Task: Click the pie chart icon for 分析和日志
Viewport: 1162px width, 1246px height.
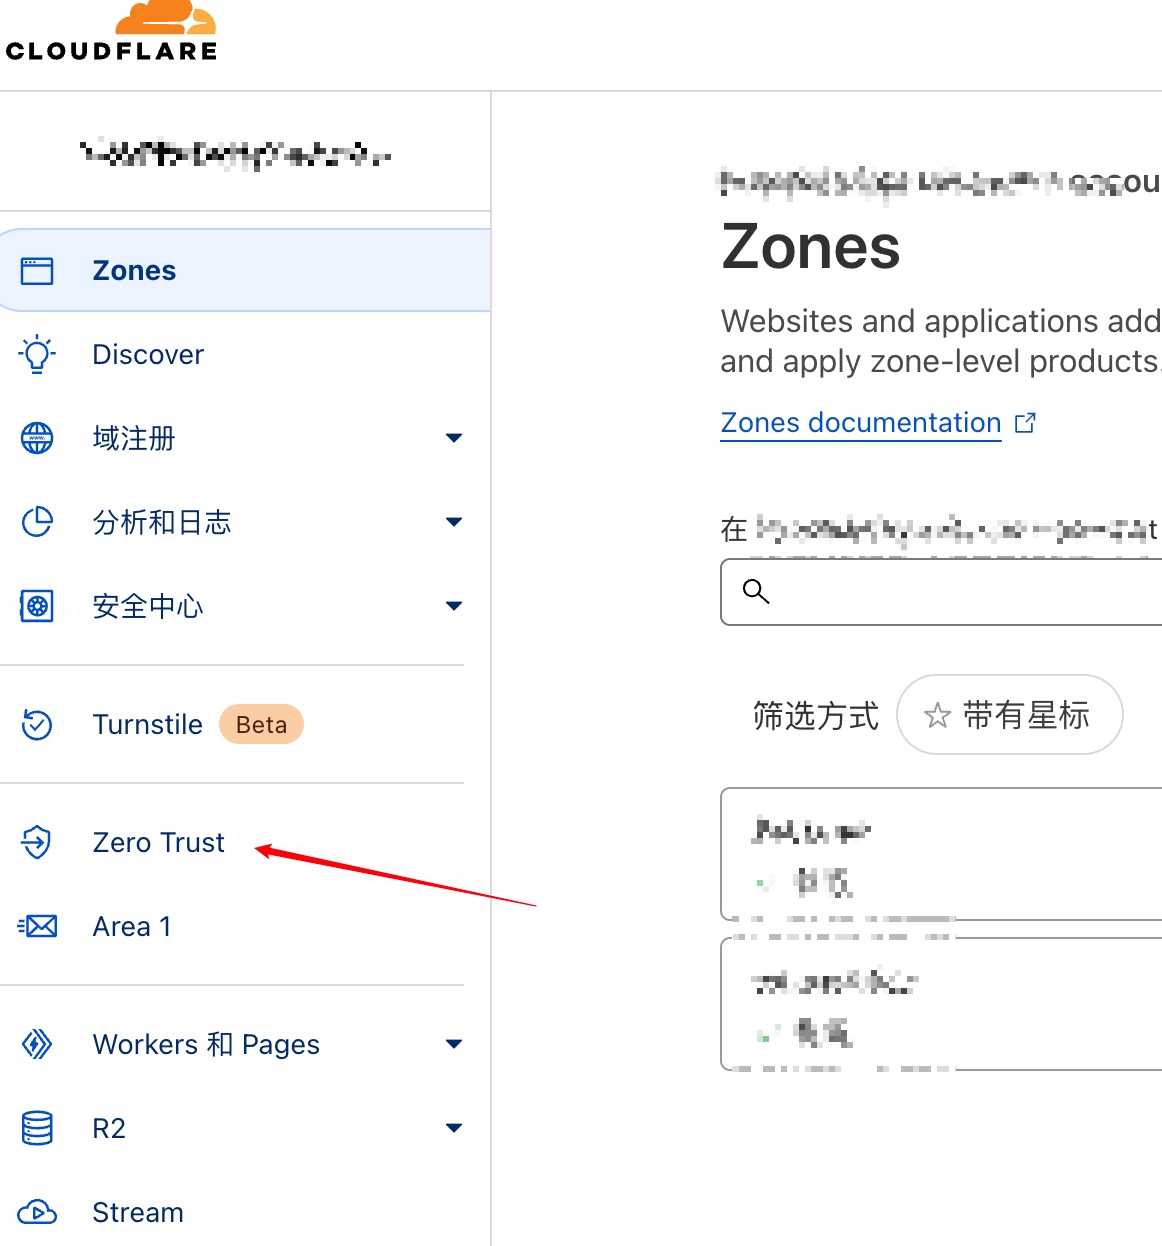Action: [37, 522]
